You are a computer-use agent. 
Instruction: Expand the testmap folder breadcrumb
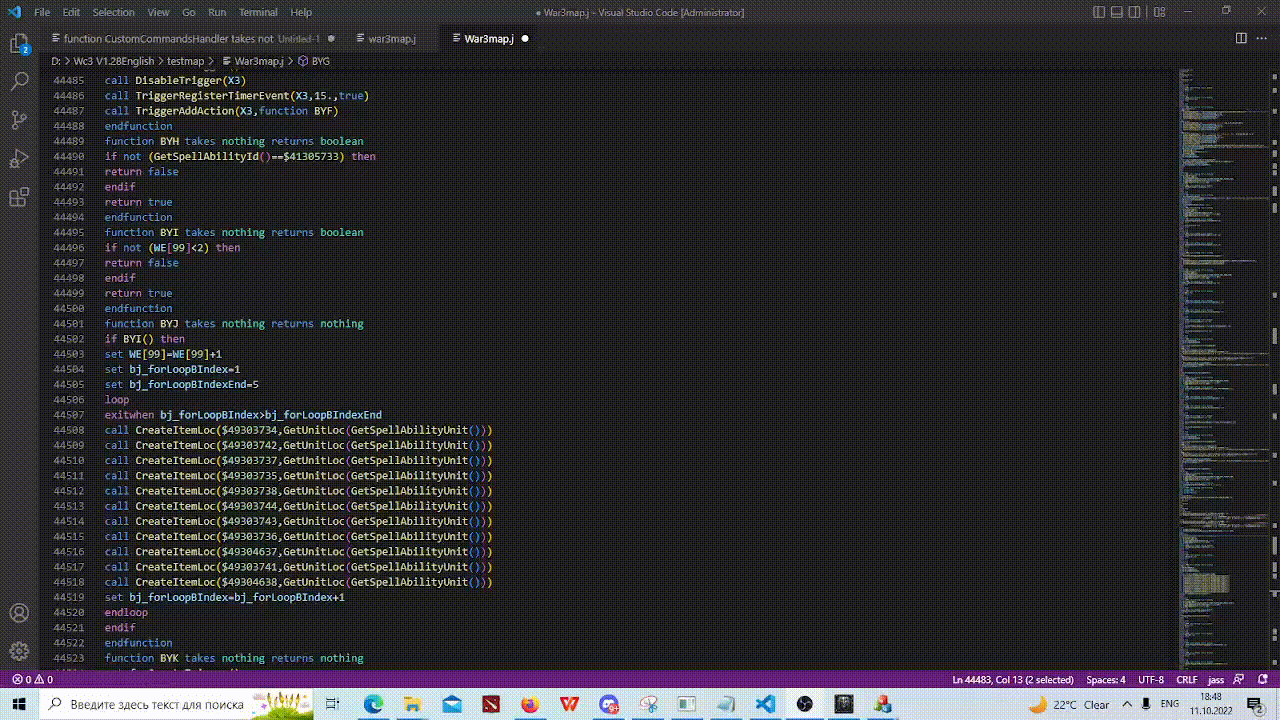click(185, 61)
